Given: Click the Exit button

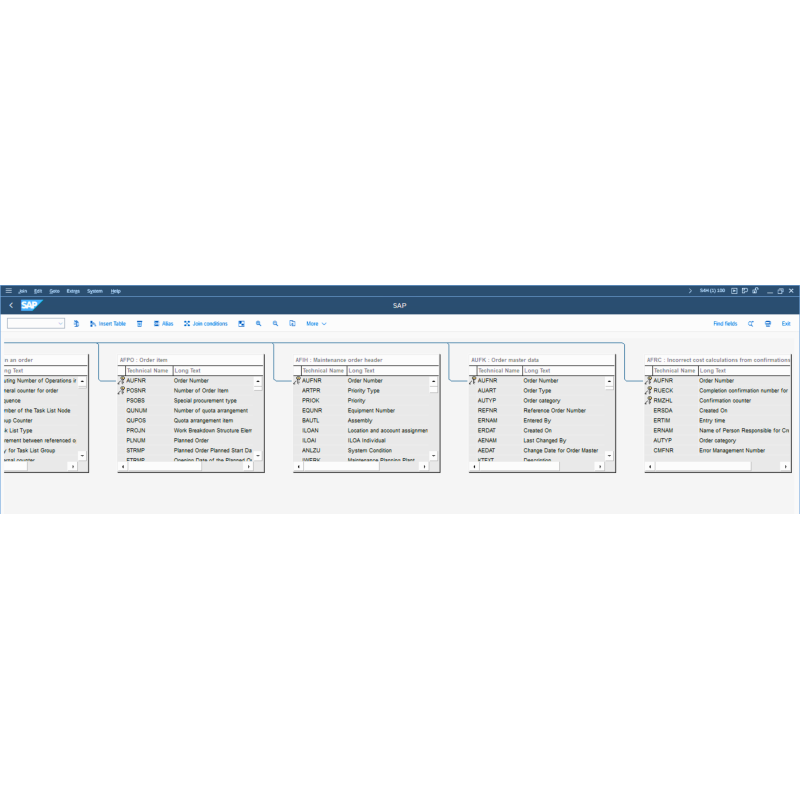Looking at the screenshot, I should tap(786, 323).
